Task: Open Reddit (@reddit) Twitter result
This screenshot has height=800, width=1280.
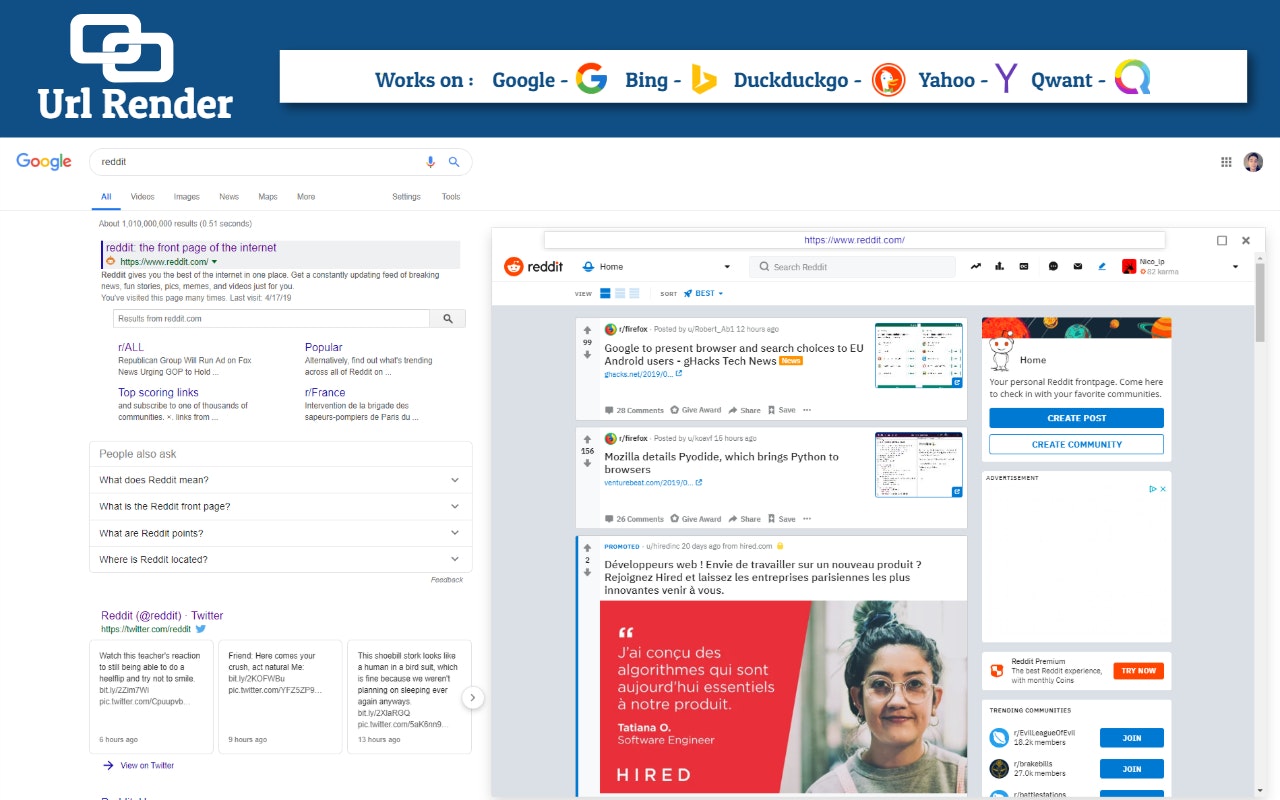Action: (x=162, y=616)
